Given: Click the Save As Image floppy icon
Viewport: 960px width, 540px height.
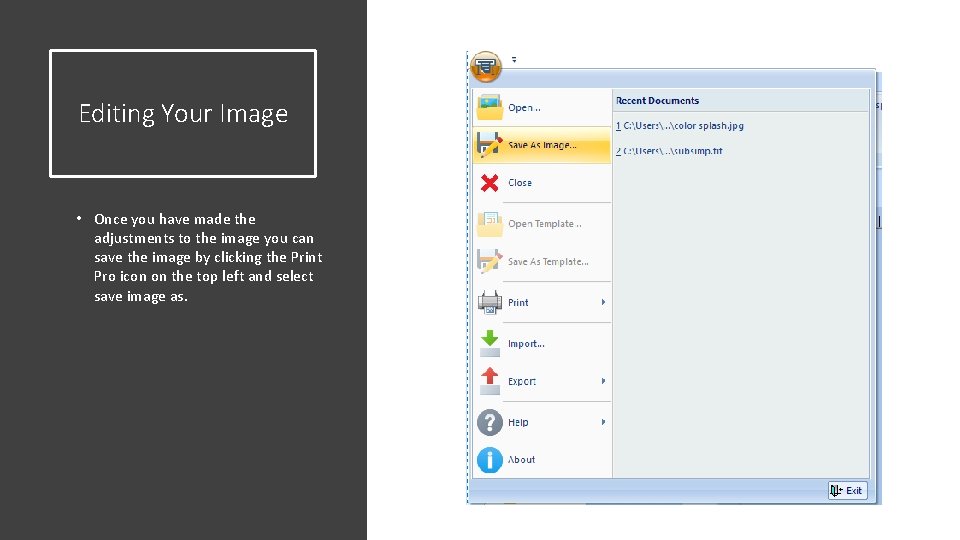Looking at the screenshot, I should click(490, 145).
